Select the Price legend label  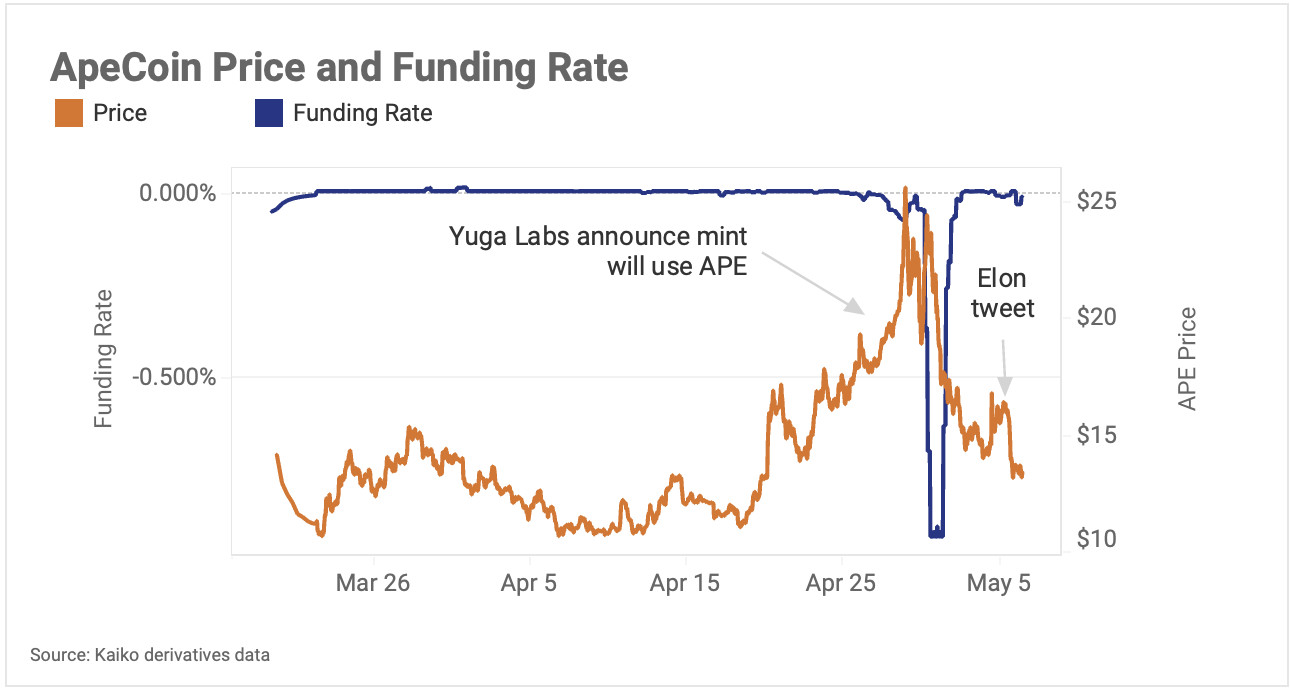(120, 113)
